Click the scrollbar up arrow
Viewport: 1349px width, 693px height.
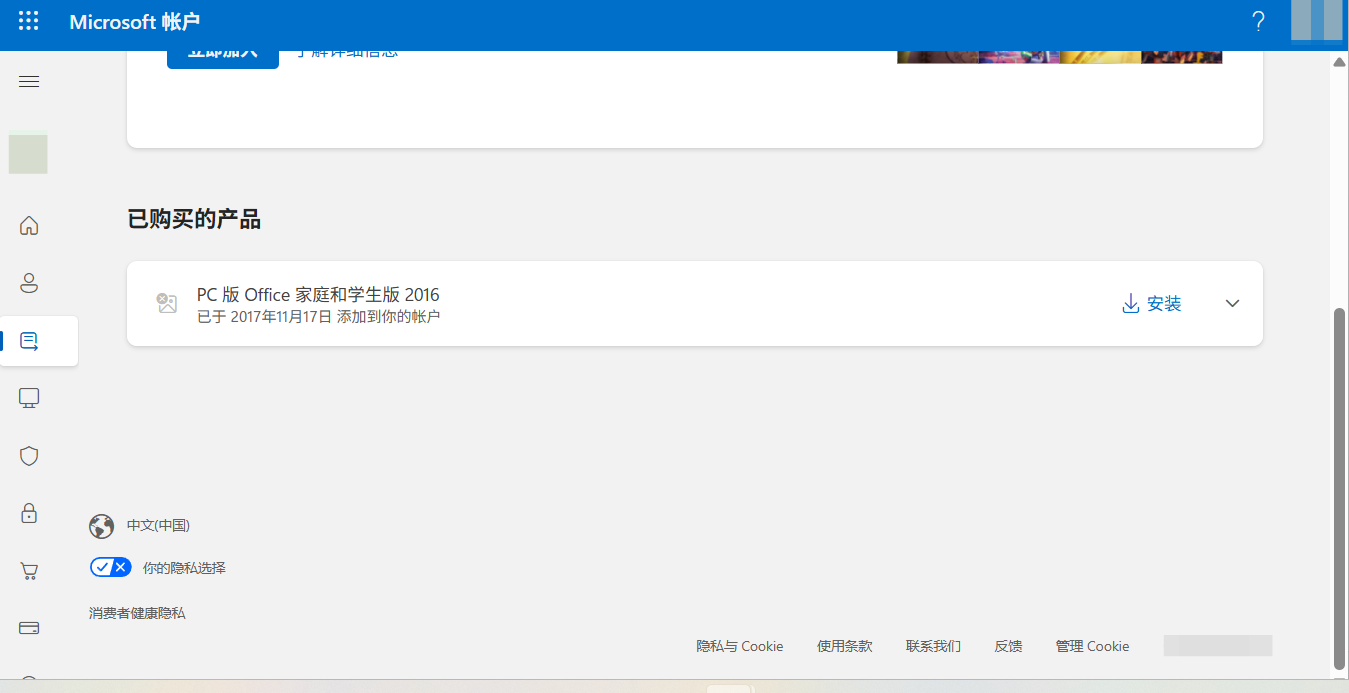pyautogui.click(x=1340, y=62)
